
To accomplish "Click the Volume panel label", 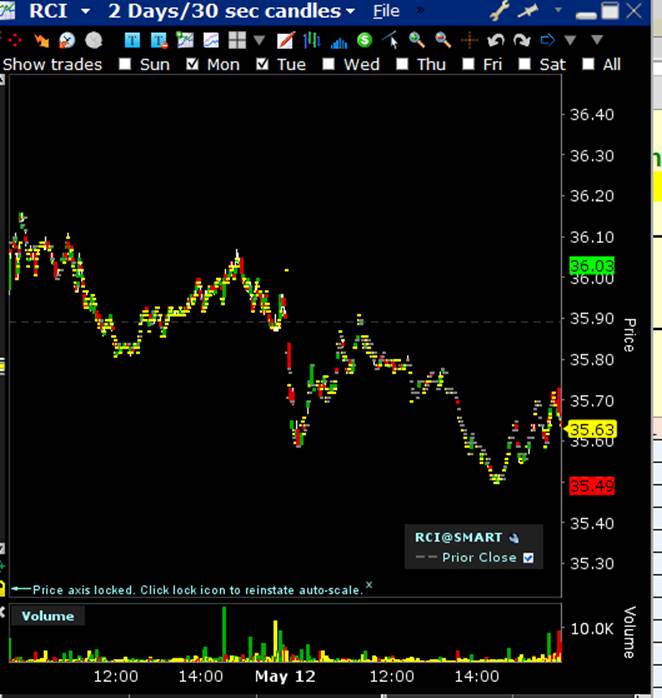I will pyautogui.click(x=48, y=616).
